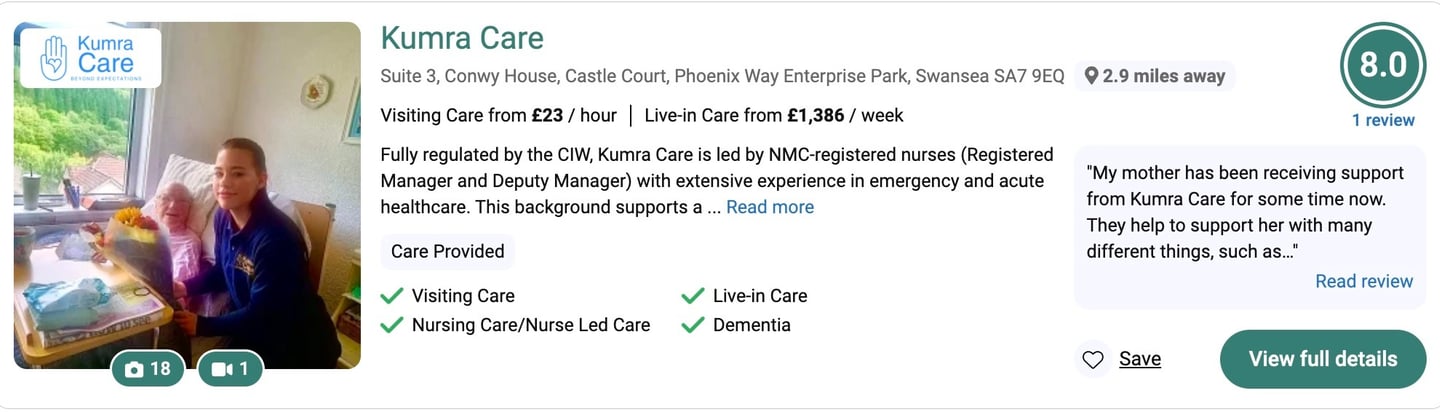Click the Dementia green checkmark
Screen dimensions: 1440x412
tap(693, 325)
